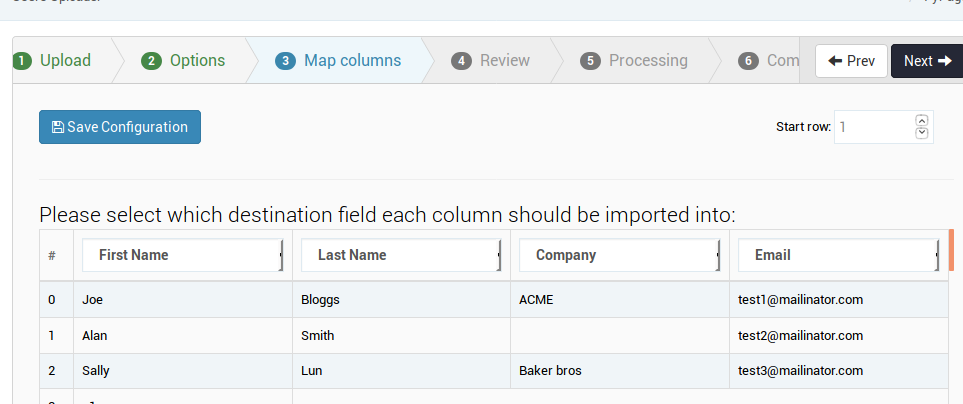Open the Email column dropdown
The image size is (963, 404).
pyautogui.click(x=839, y=255)
